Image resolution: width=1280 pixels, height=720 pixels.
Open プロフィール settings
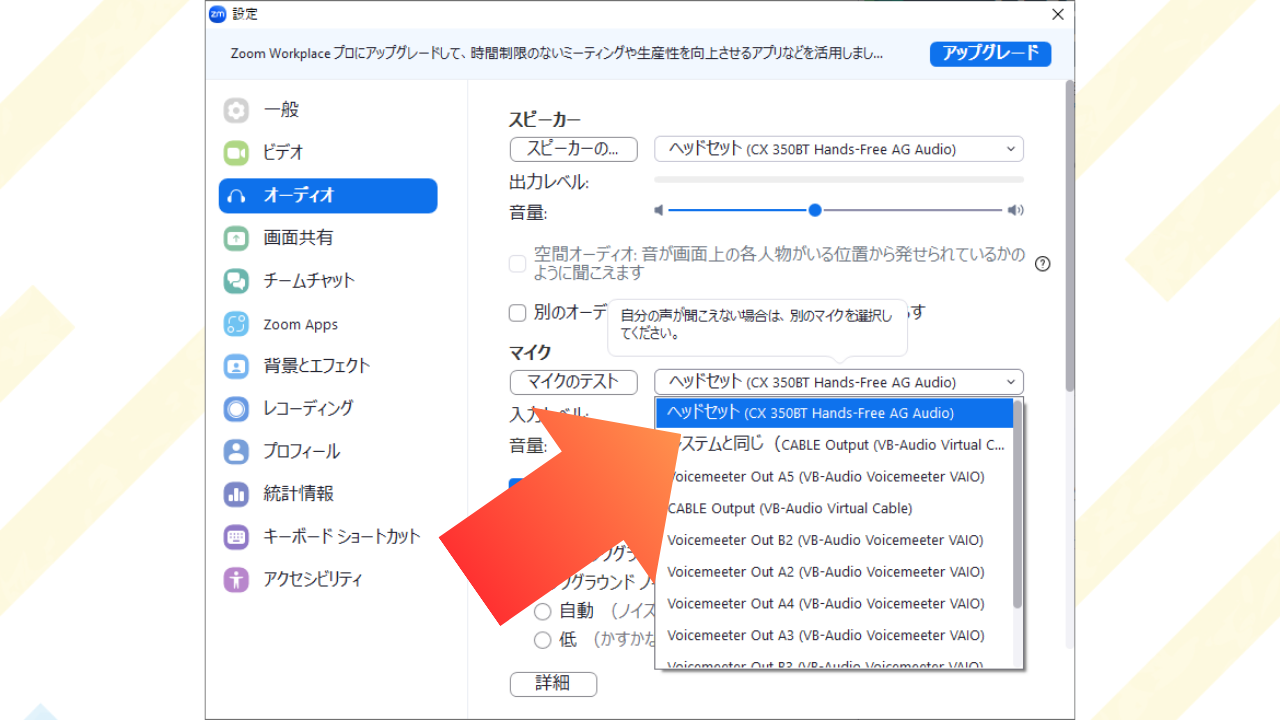328,451
